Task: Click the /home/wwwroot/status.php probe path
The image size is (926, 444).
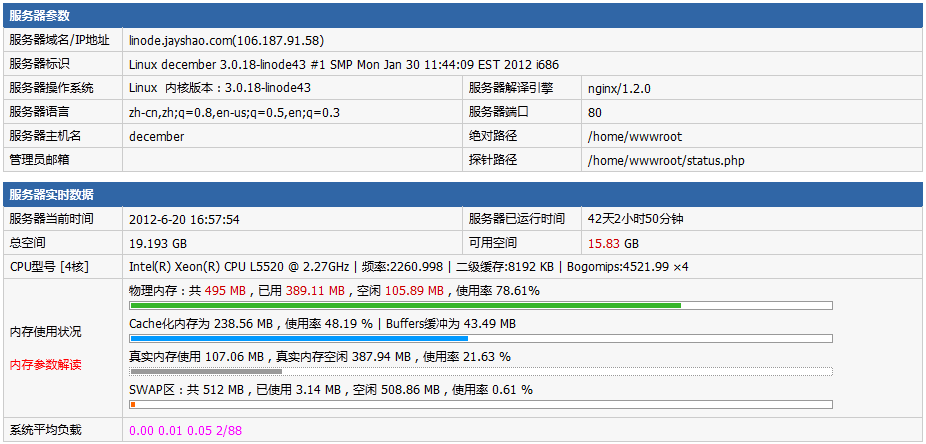Action: 666,160
